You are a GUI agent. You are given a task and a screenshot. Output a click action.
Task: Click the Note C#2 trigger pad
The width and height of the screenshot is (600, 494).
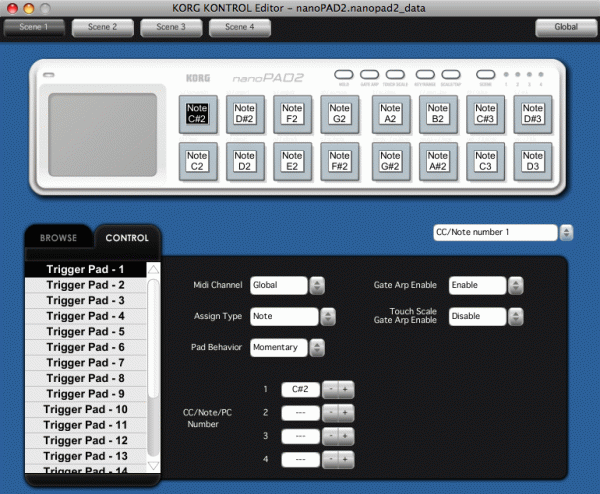click(197, 114)
